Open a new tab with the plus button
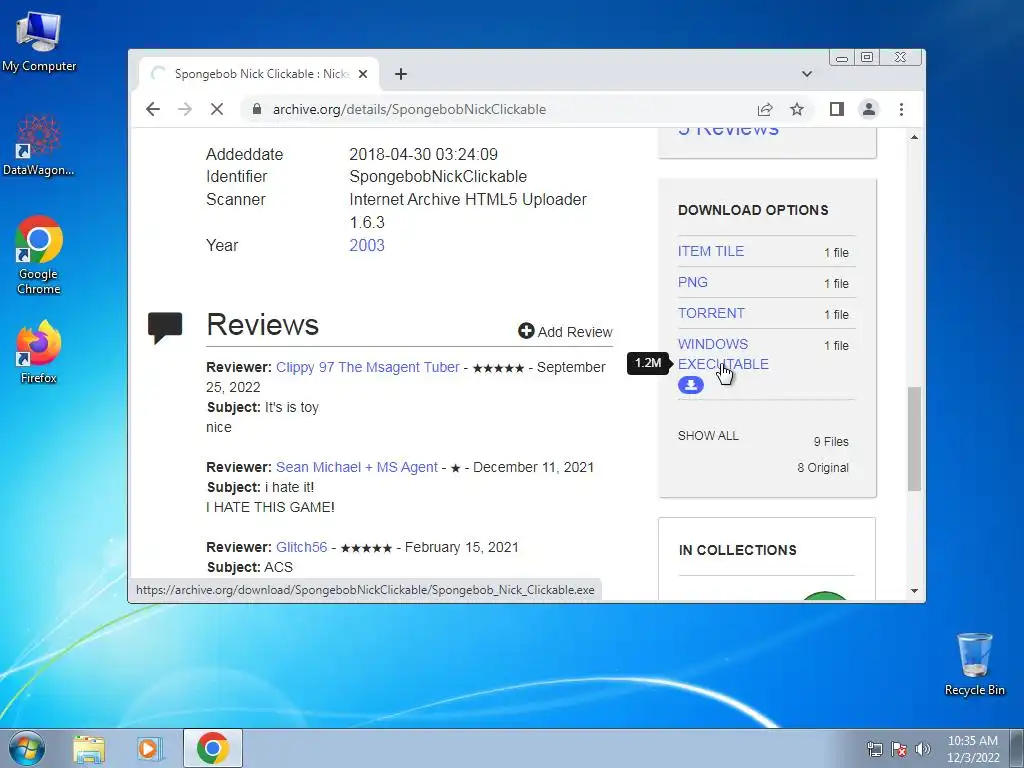This screenshot has height=768, width=1024. coord(401,74)
